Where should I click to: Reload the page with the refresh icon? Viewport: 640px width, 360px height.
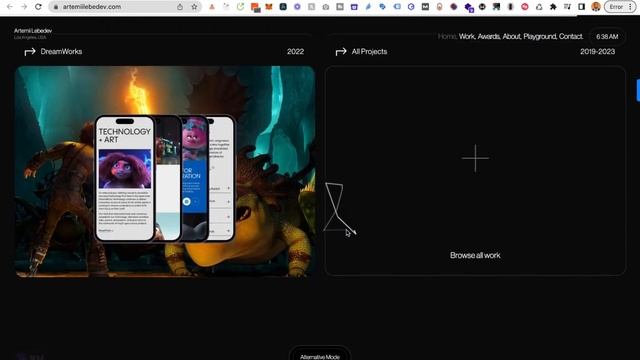pyautogui.click(x=38, y=7)
